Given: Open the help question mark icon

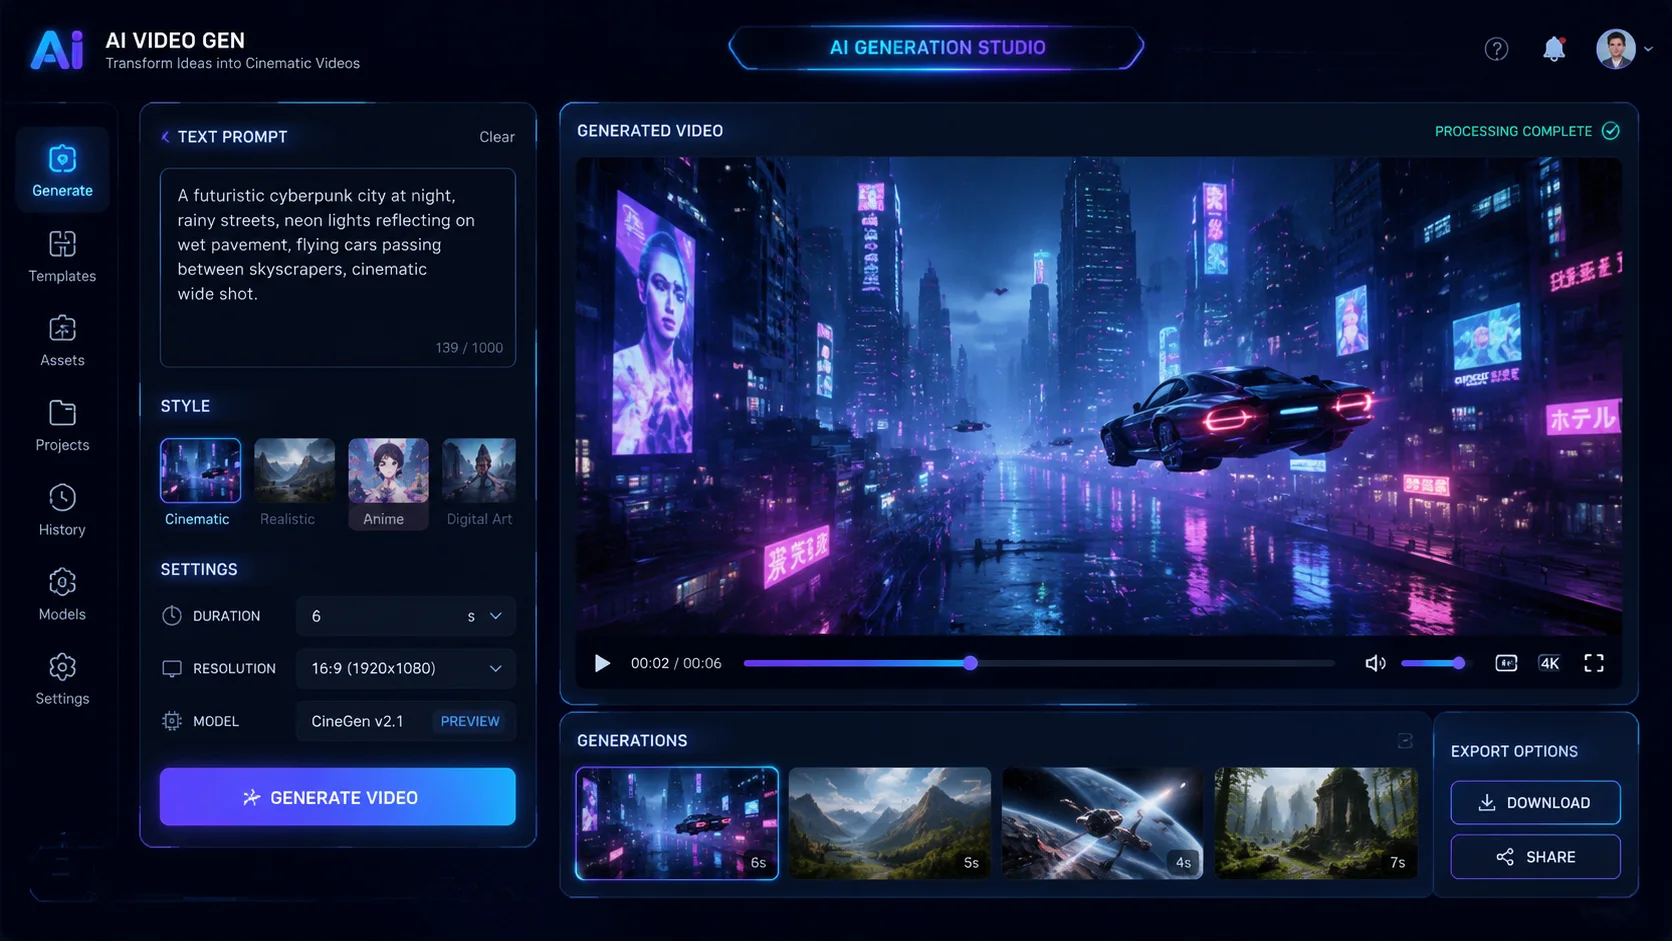Looking at the screenshot, I should (x=1496, y=49).
